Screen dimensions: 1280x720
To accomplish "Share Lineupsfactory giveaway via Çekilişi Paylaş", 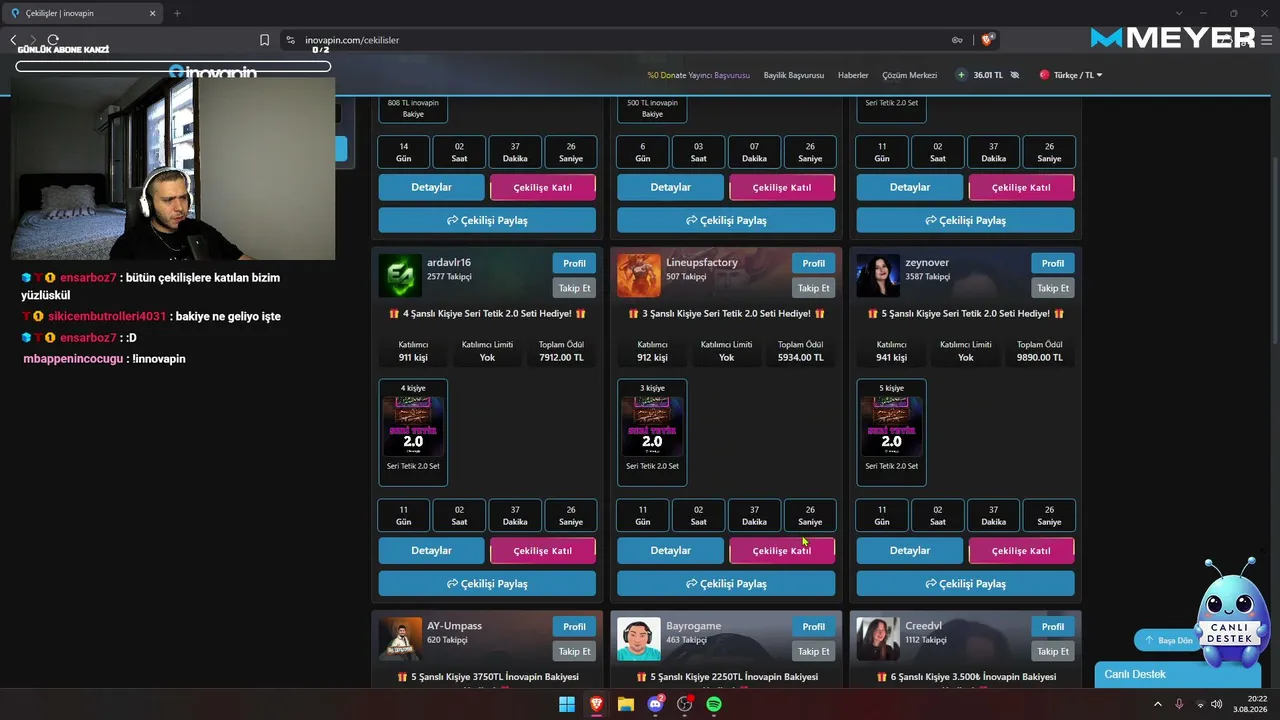I will 726,584.
